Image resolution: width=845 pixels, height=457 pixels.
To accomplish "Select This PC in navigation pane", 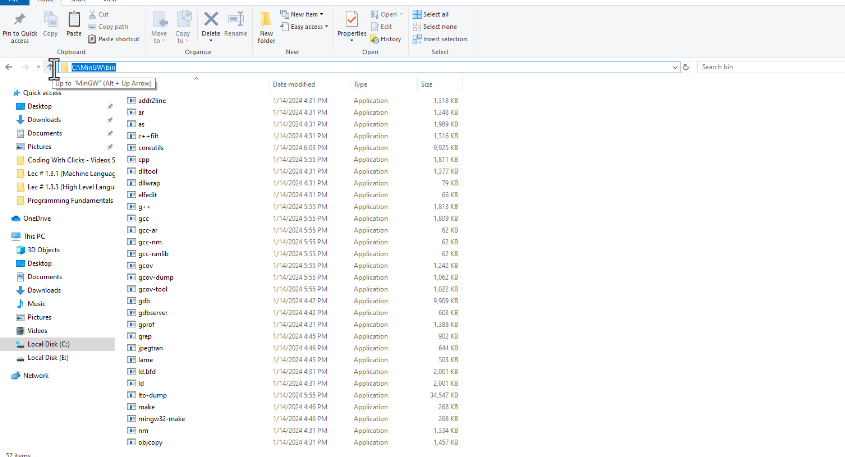I will (34, 236).
